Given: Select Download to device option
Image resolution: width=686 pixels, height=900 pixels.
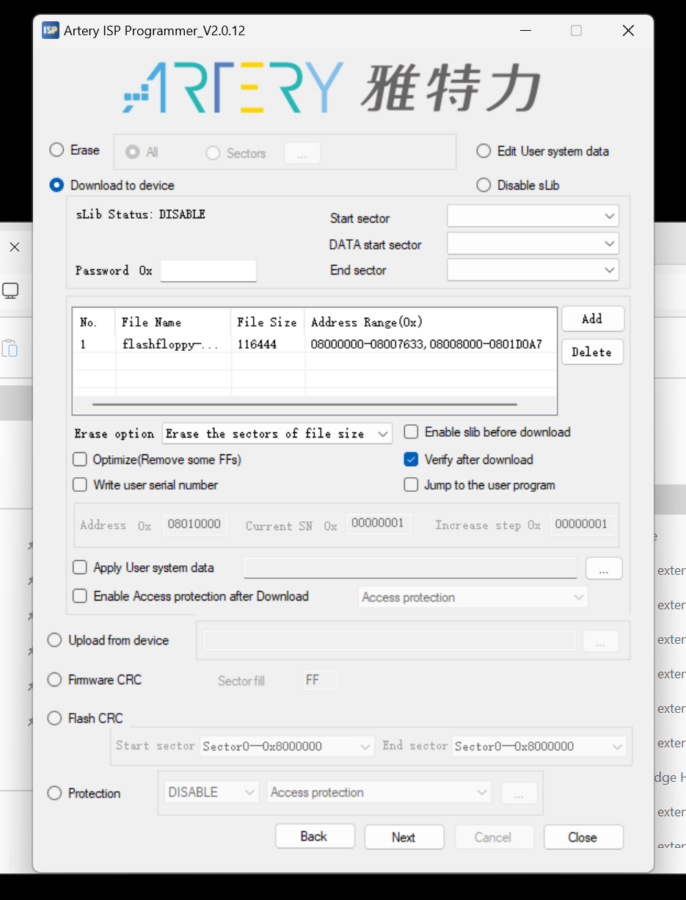Looking at the screenshot, I should 56,185.
